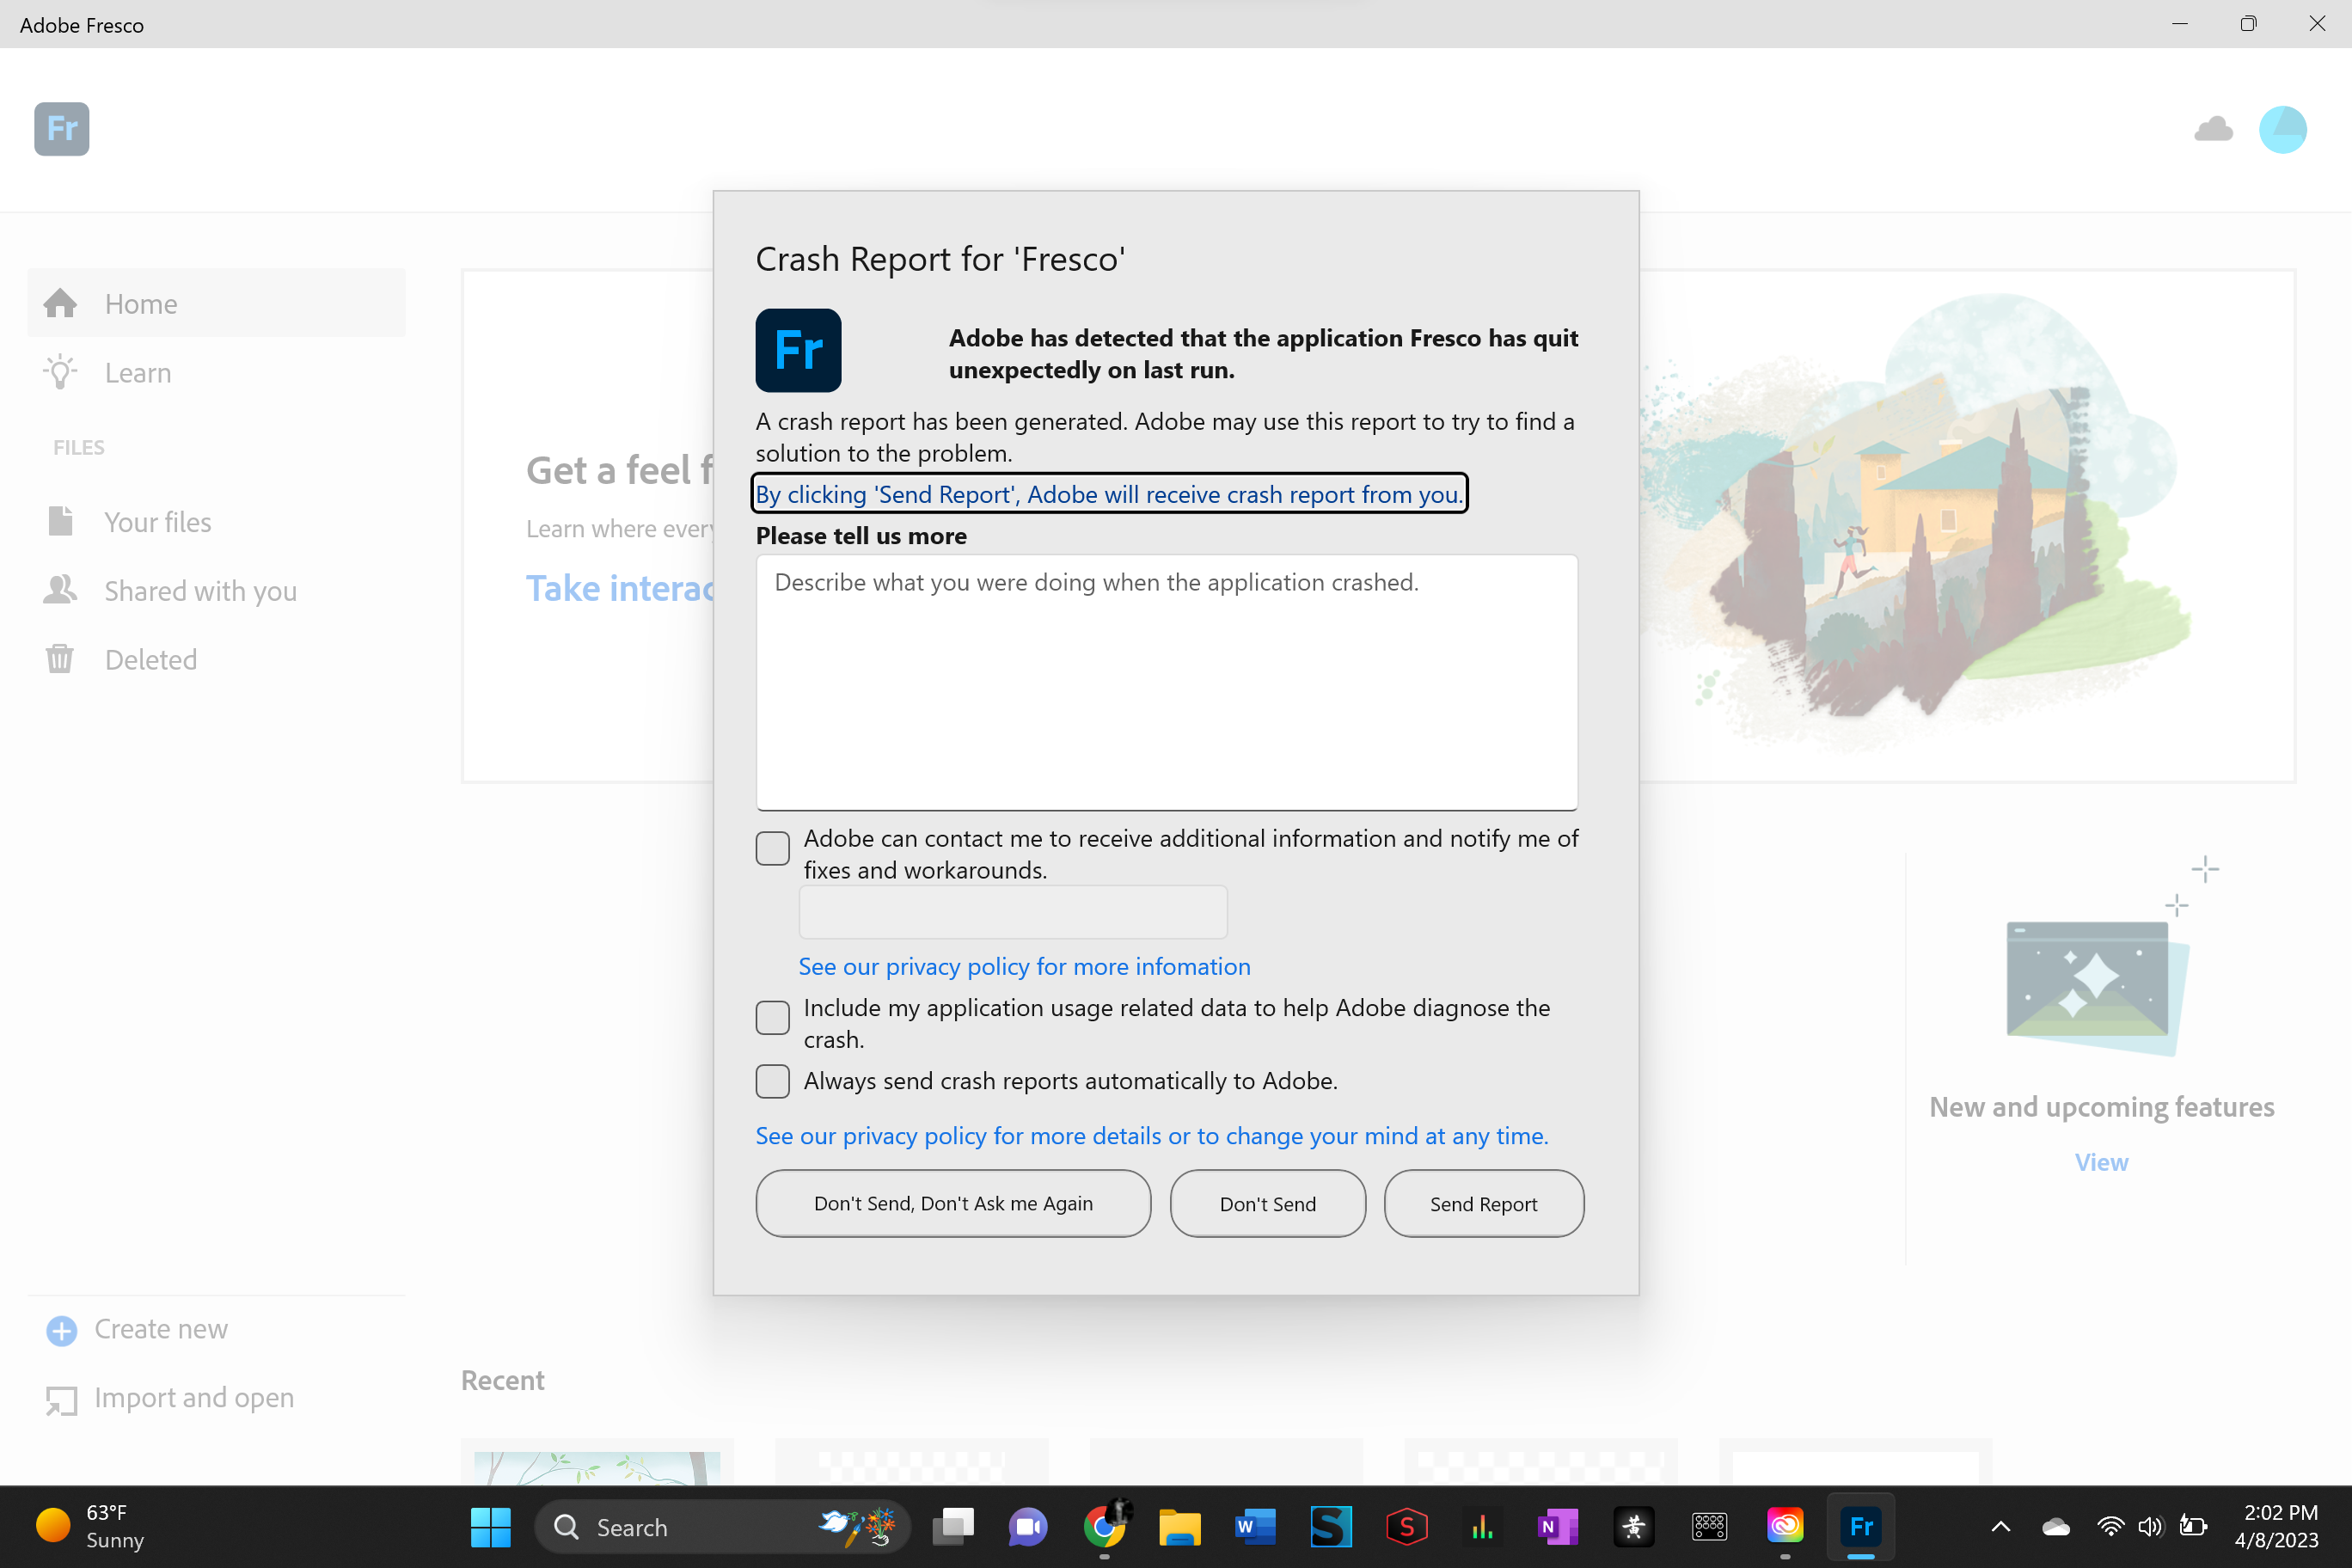The height and width of the screenshot is (1568, 2352).
Task: Enable include application usage data checkbox
Action: tap(772, 1015)
